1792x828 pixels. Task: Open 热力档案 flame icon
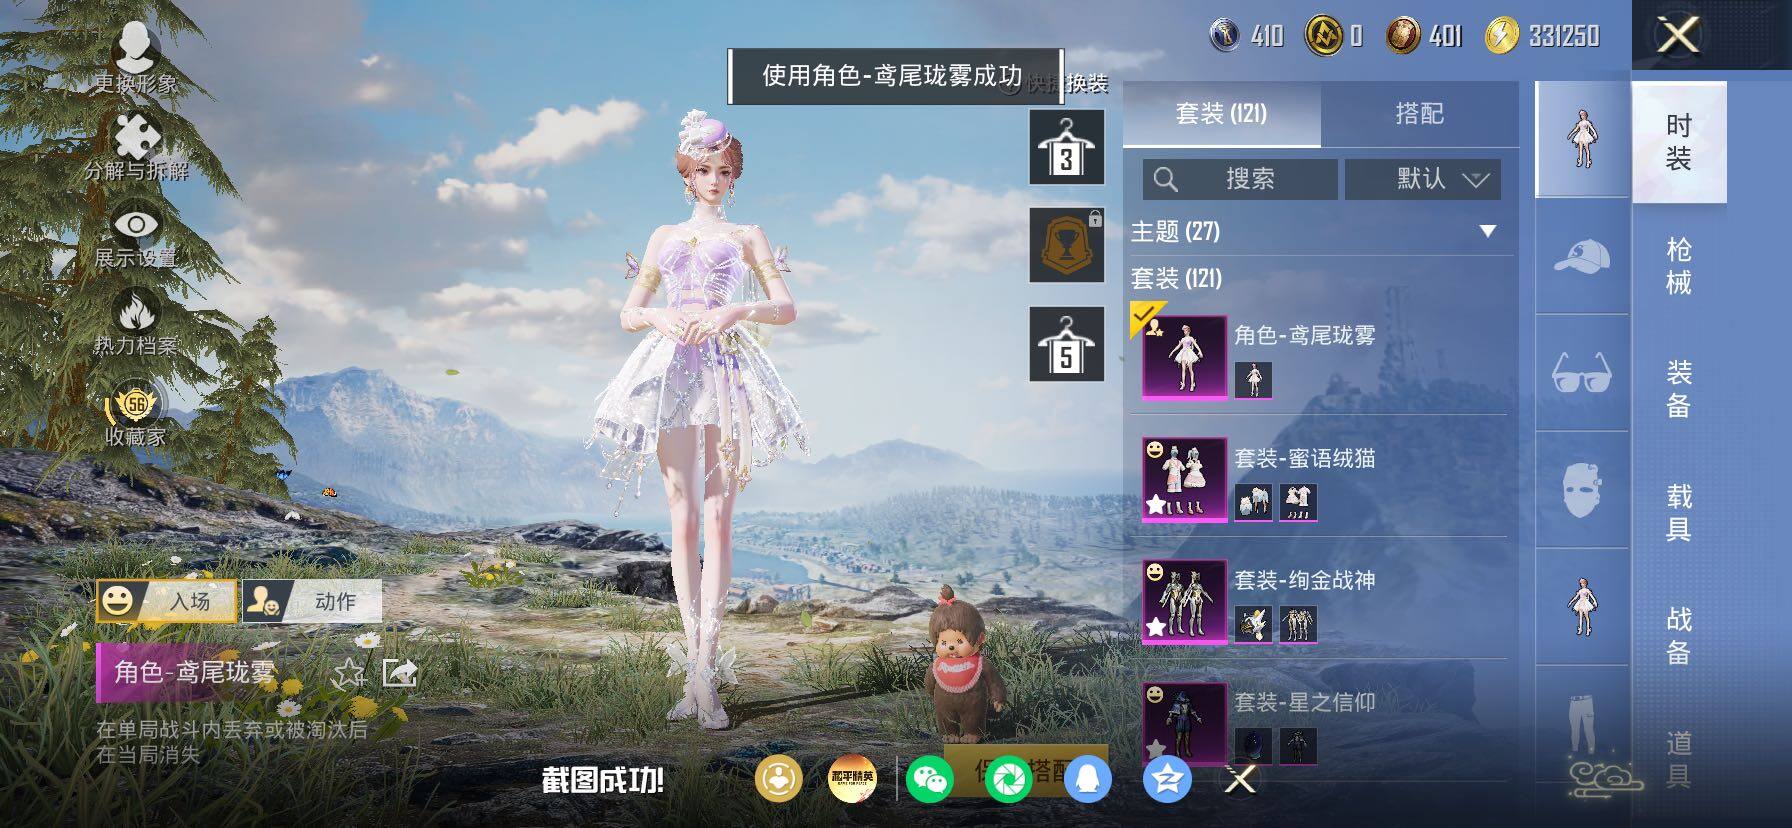pyautogui.click(x=136, y=323)
